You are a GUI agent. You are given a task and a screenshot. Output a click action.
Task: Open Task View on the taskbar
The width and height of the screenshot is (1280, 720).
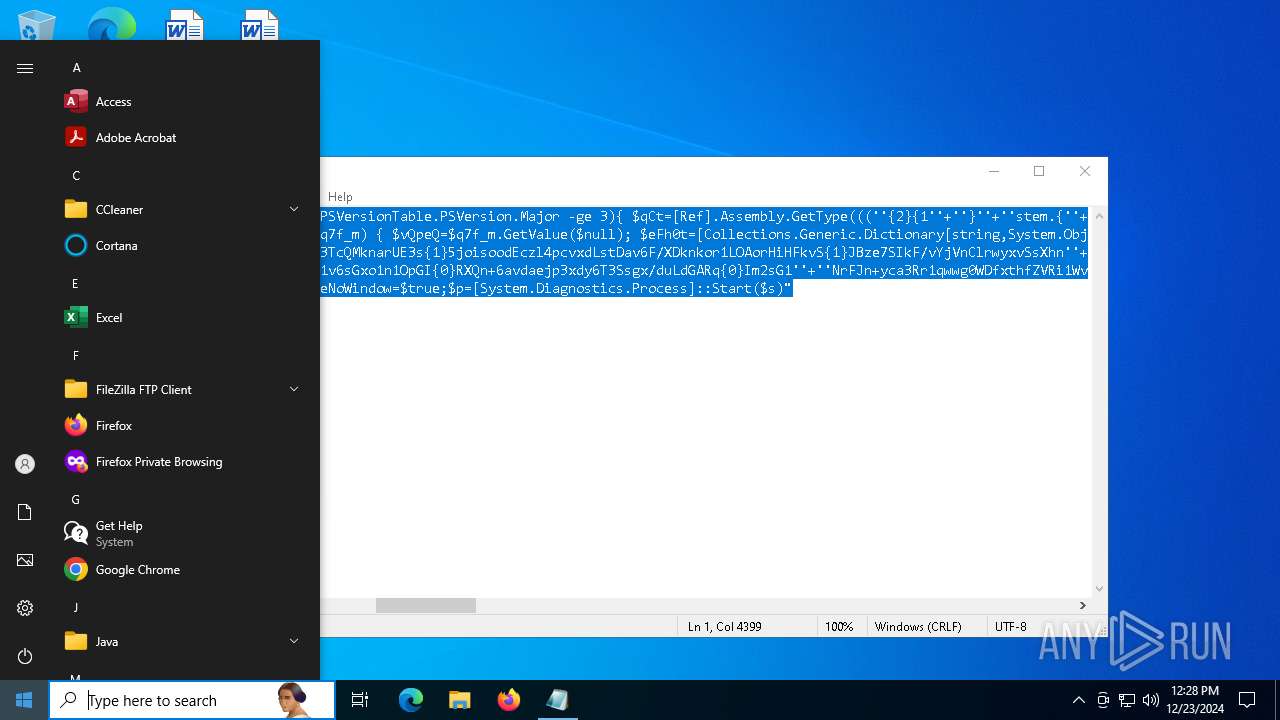360,700
